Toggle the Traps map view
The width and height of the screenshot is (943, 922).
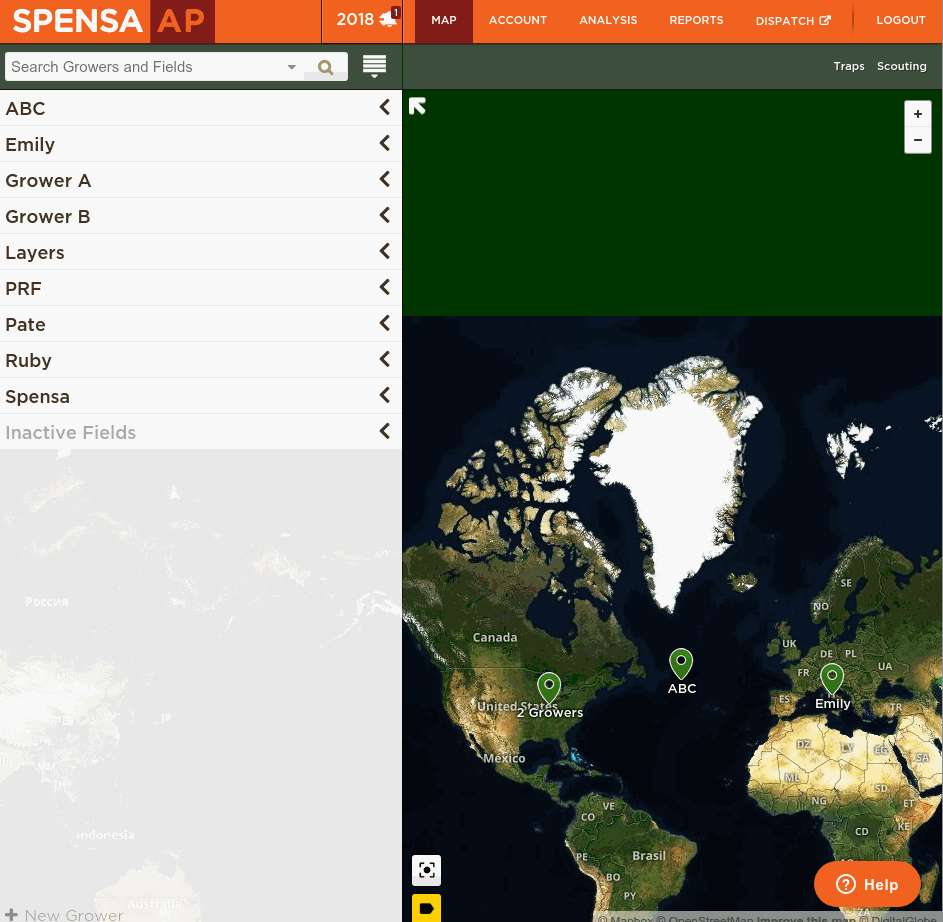pos(849,66)
